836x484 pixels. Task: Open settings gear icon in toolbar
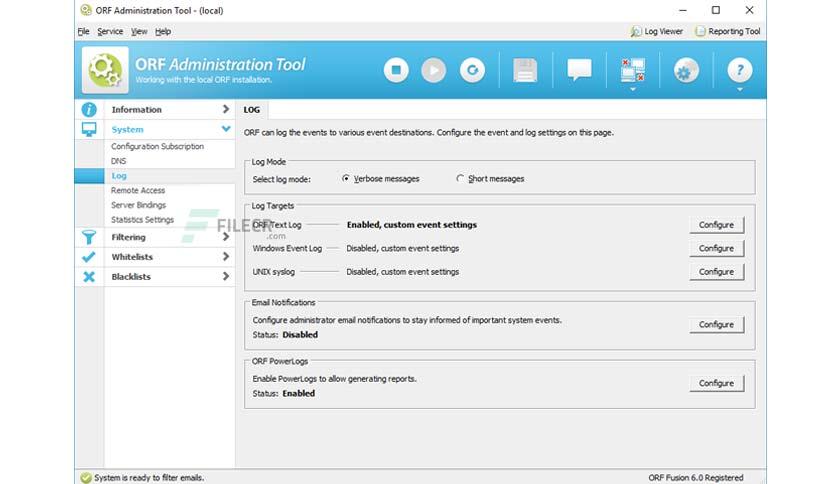[686, 70]
